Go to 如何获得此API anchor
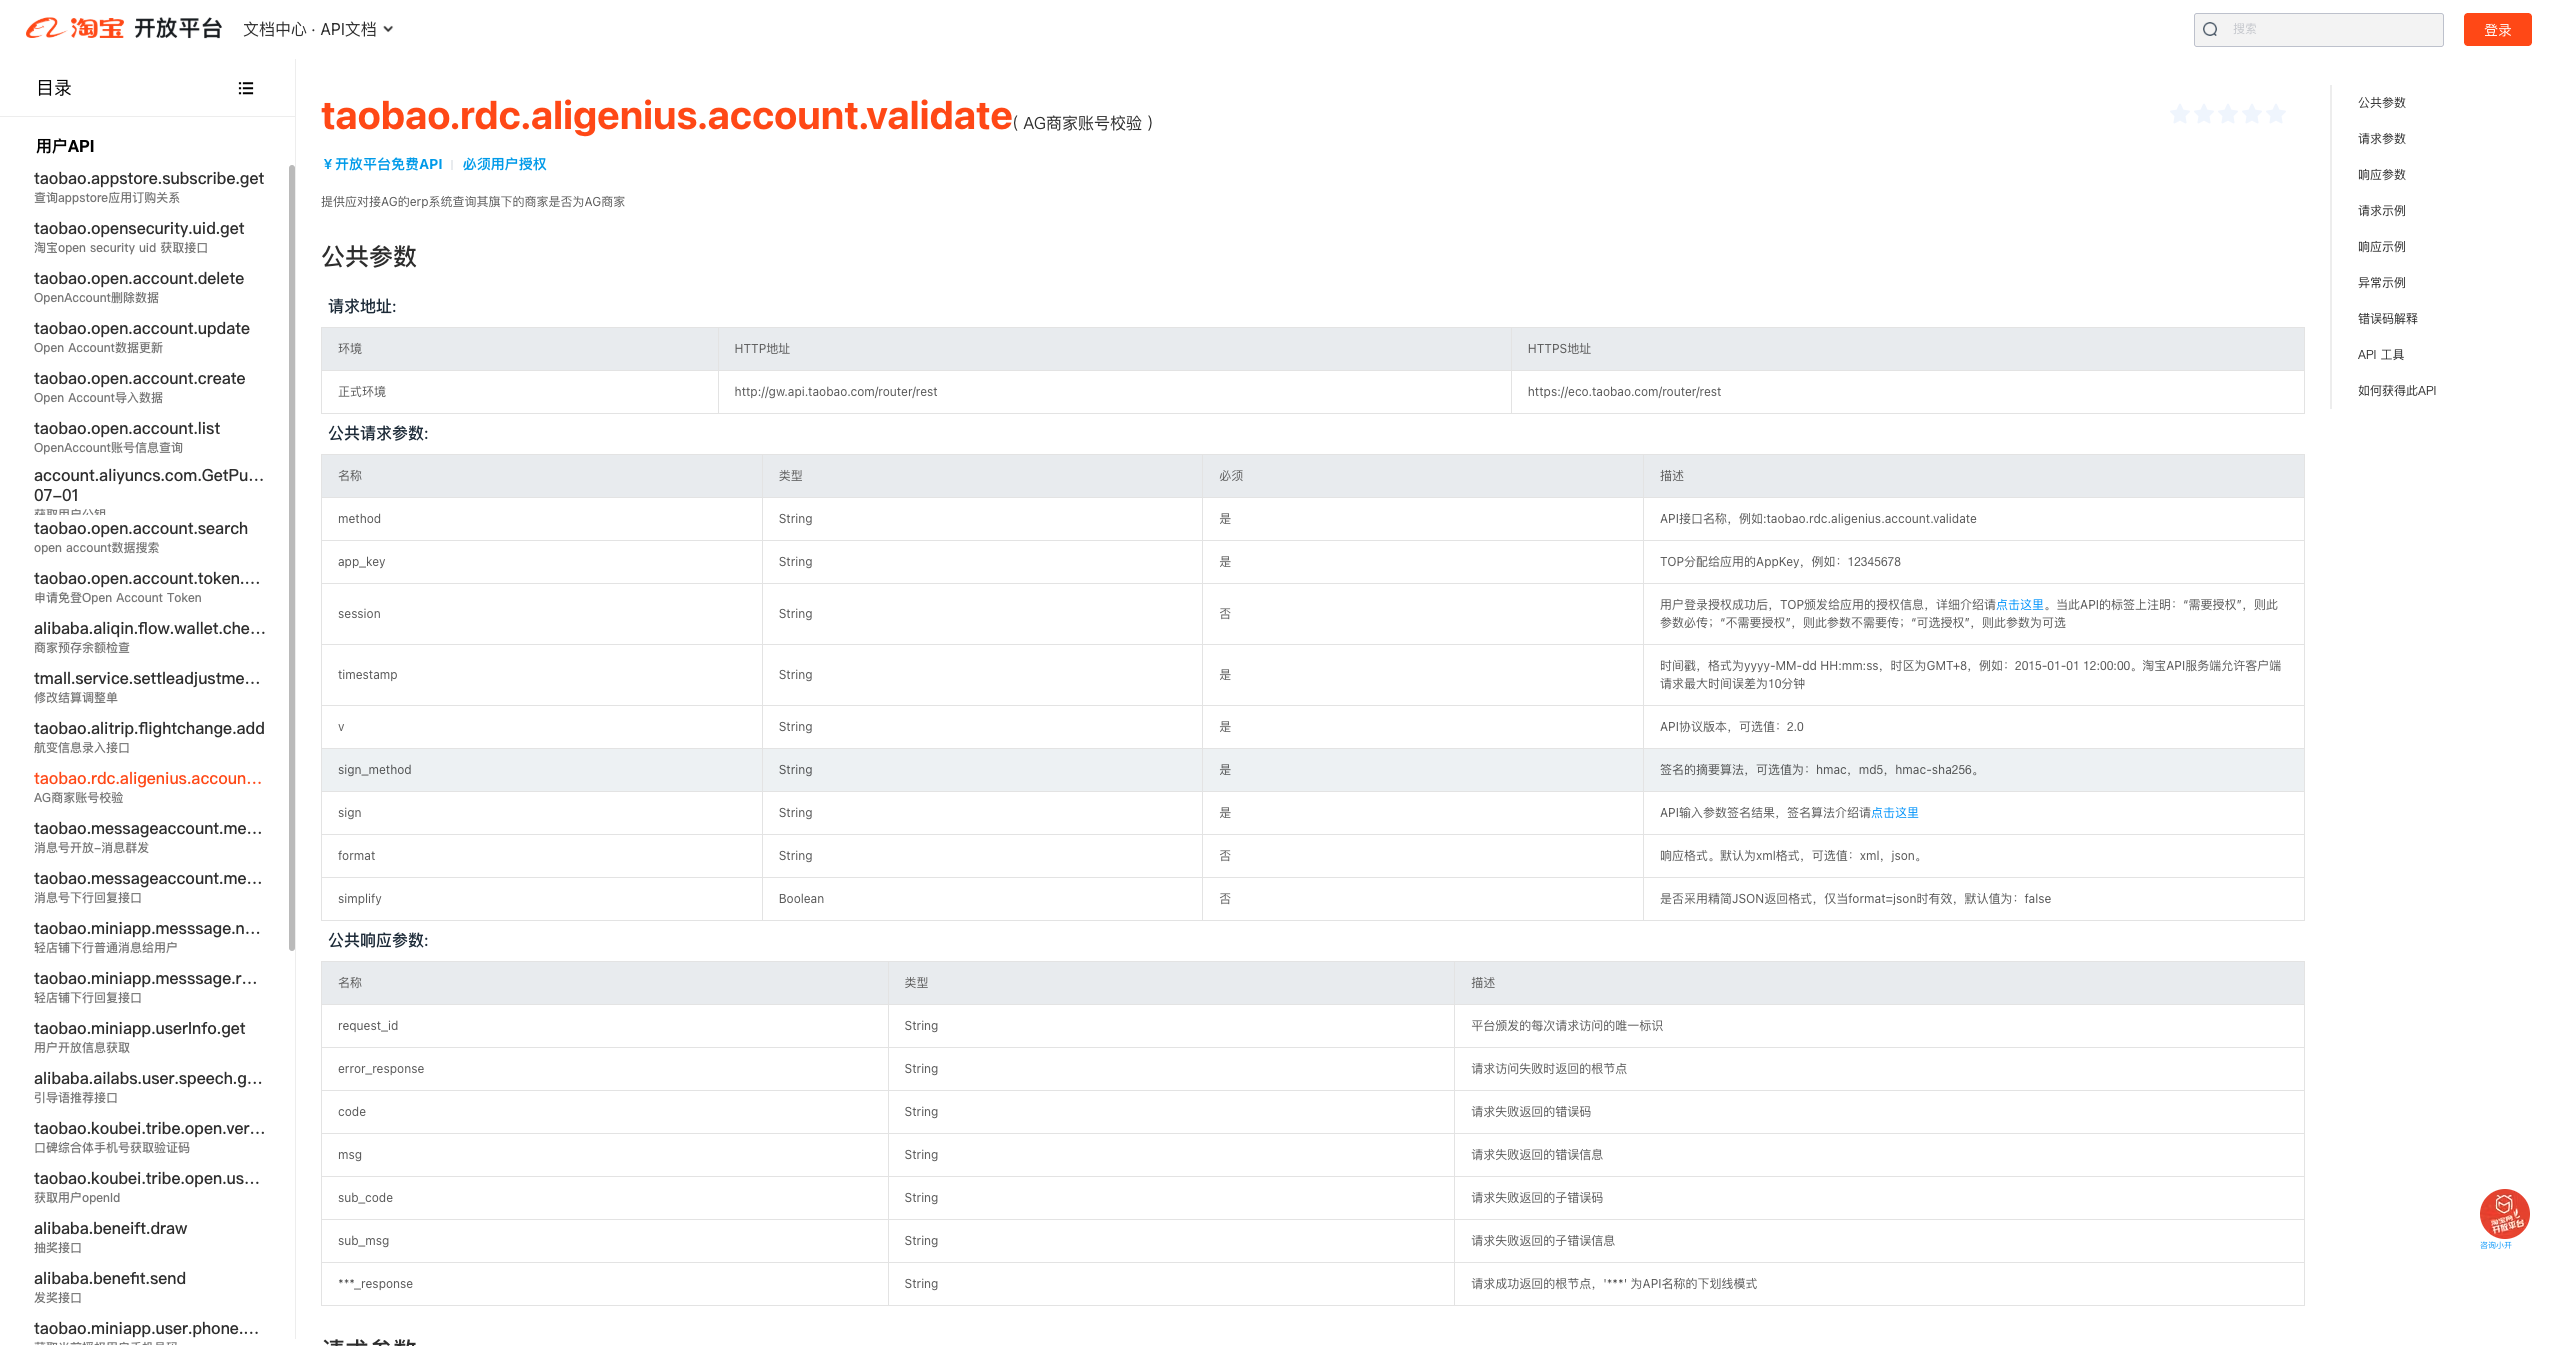The image size is (2550, 1346). (x=2396, y=390)
